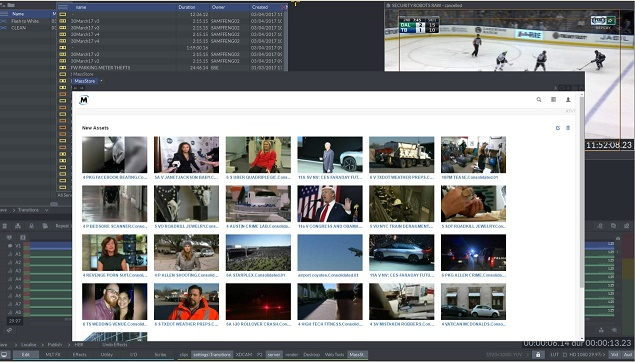Image resolution: width=635 pixels, height=362 pixels.
Task: Toggle the A4 audio track speaker
Action: click(10, 279)
